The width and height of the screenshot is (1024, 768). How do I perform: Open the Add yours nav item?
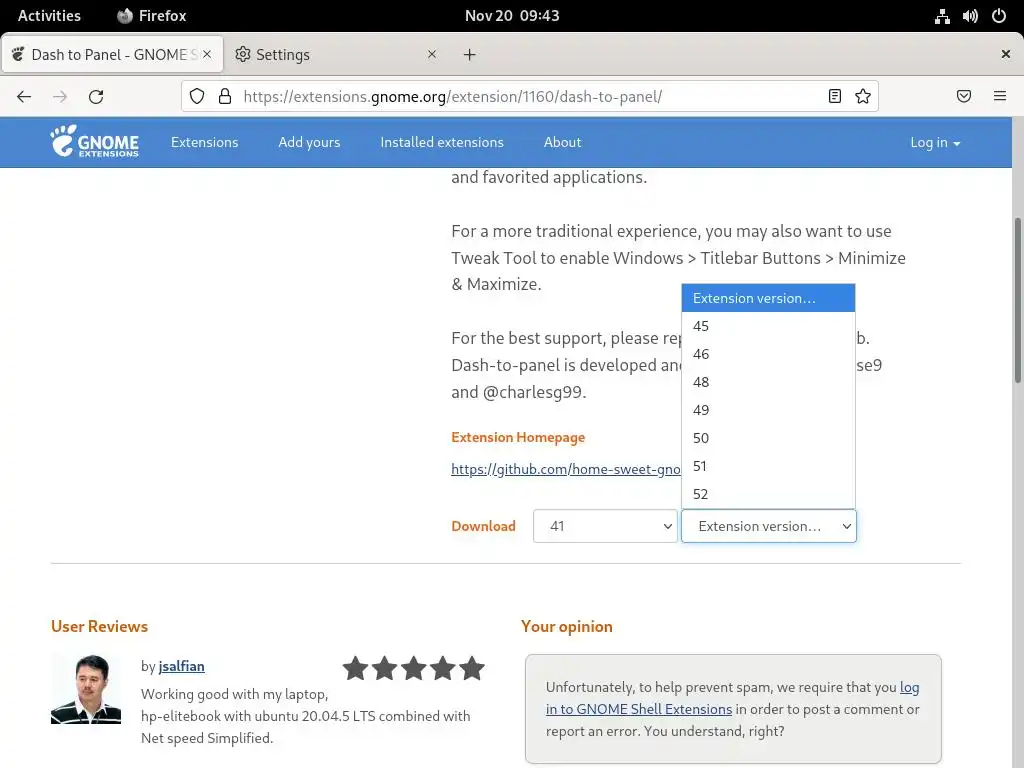(310, 142)
